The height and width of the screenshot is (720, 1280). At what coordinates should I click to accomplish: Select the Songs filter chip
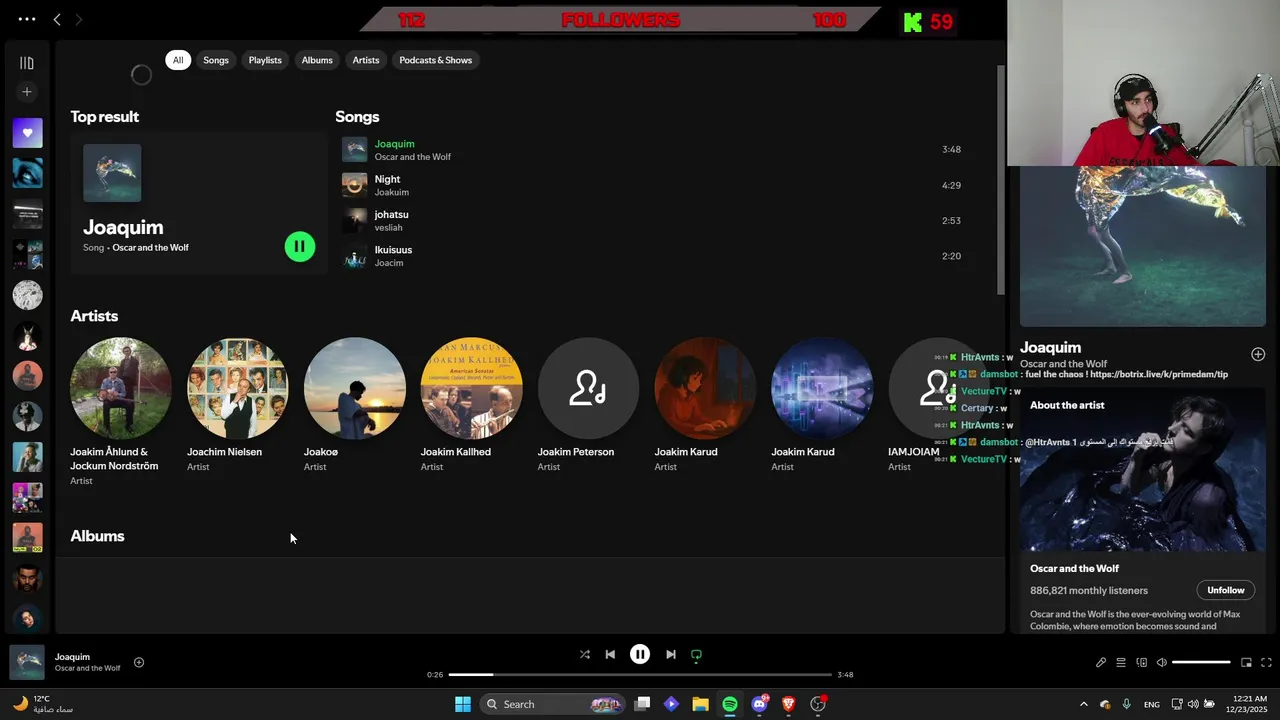click(216, 60)
